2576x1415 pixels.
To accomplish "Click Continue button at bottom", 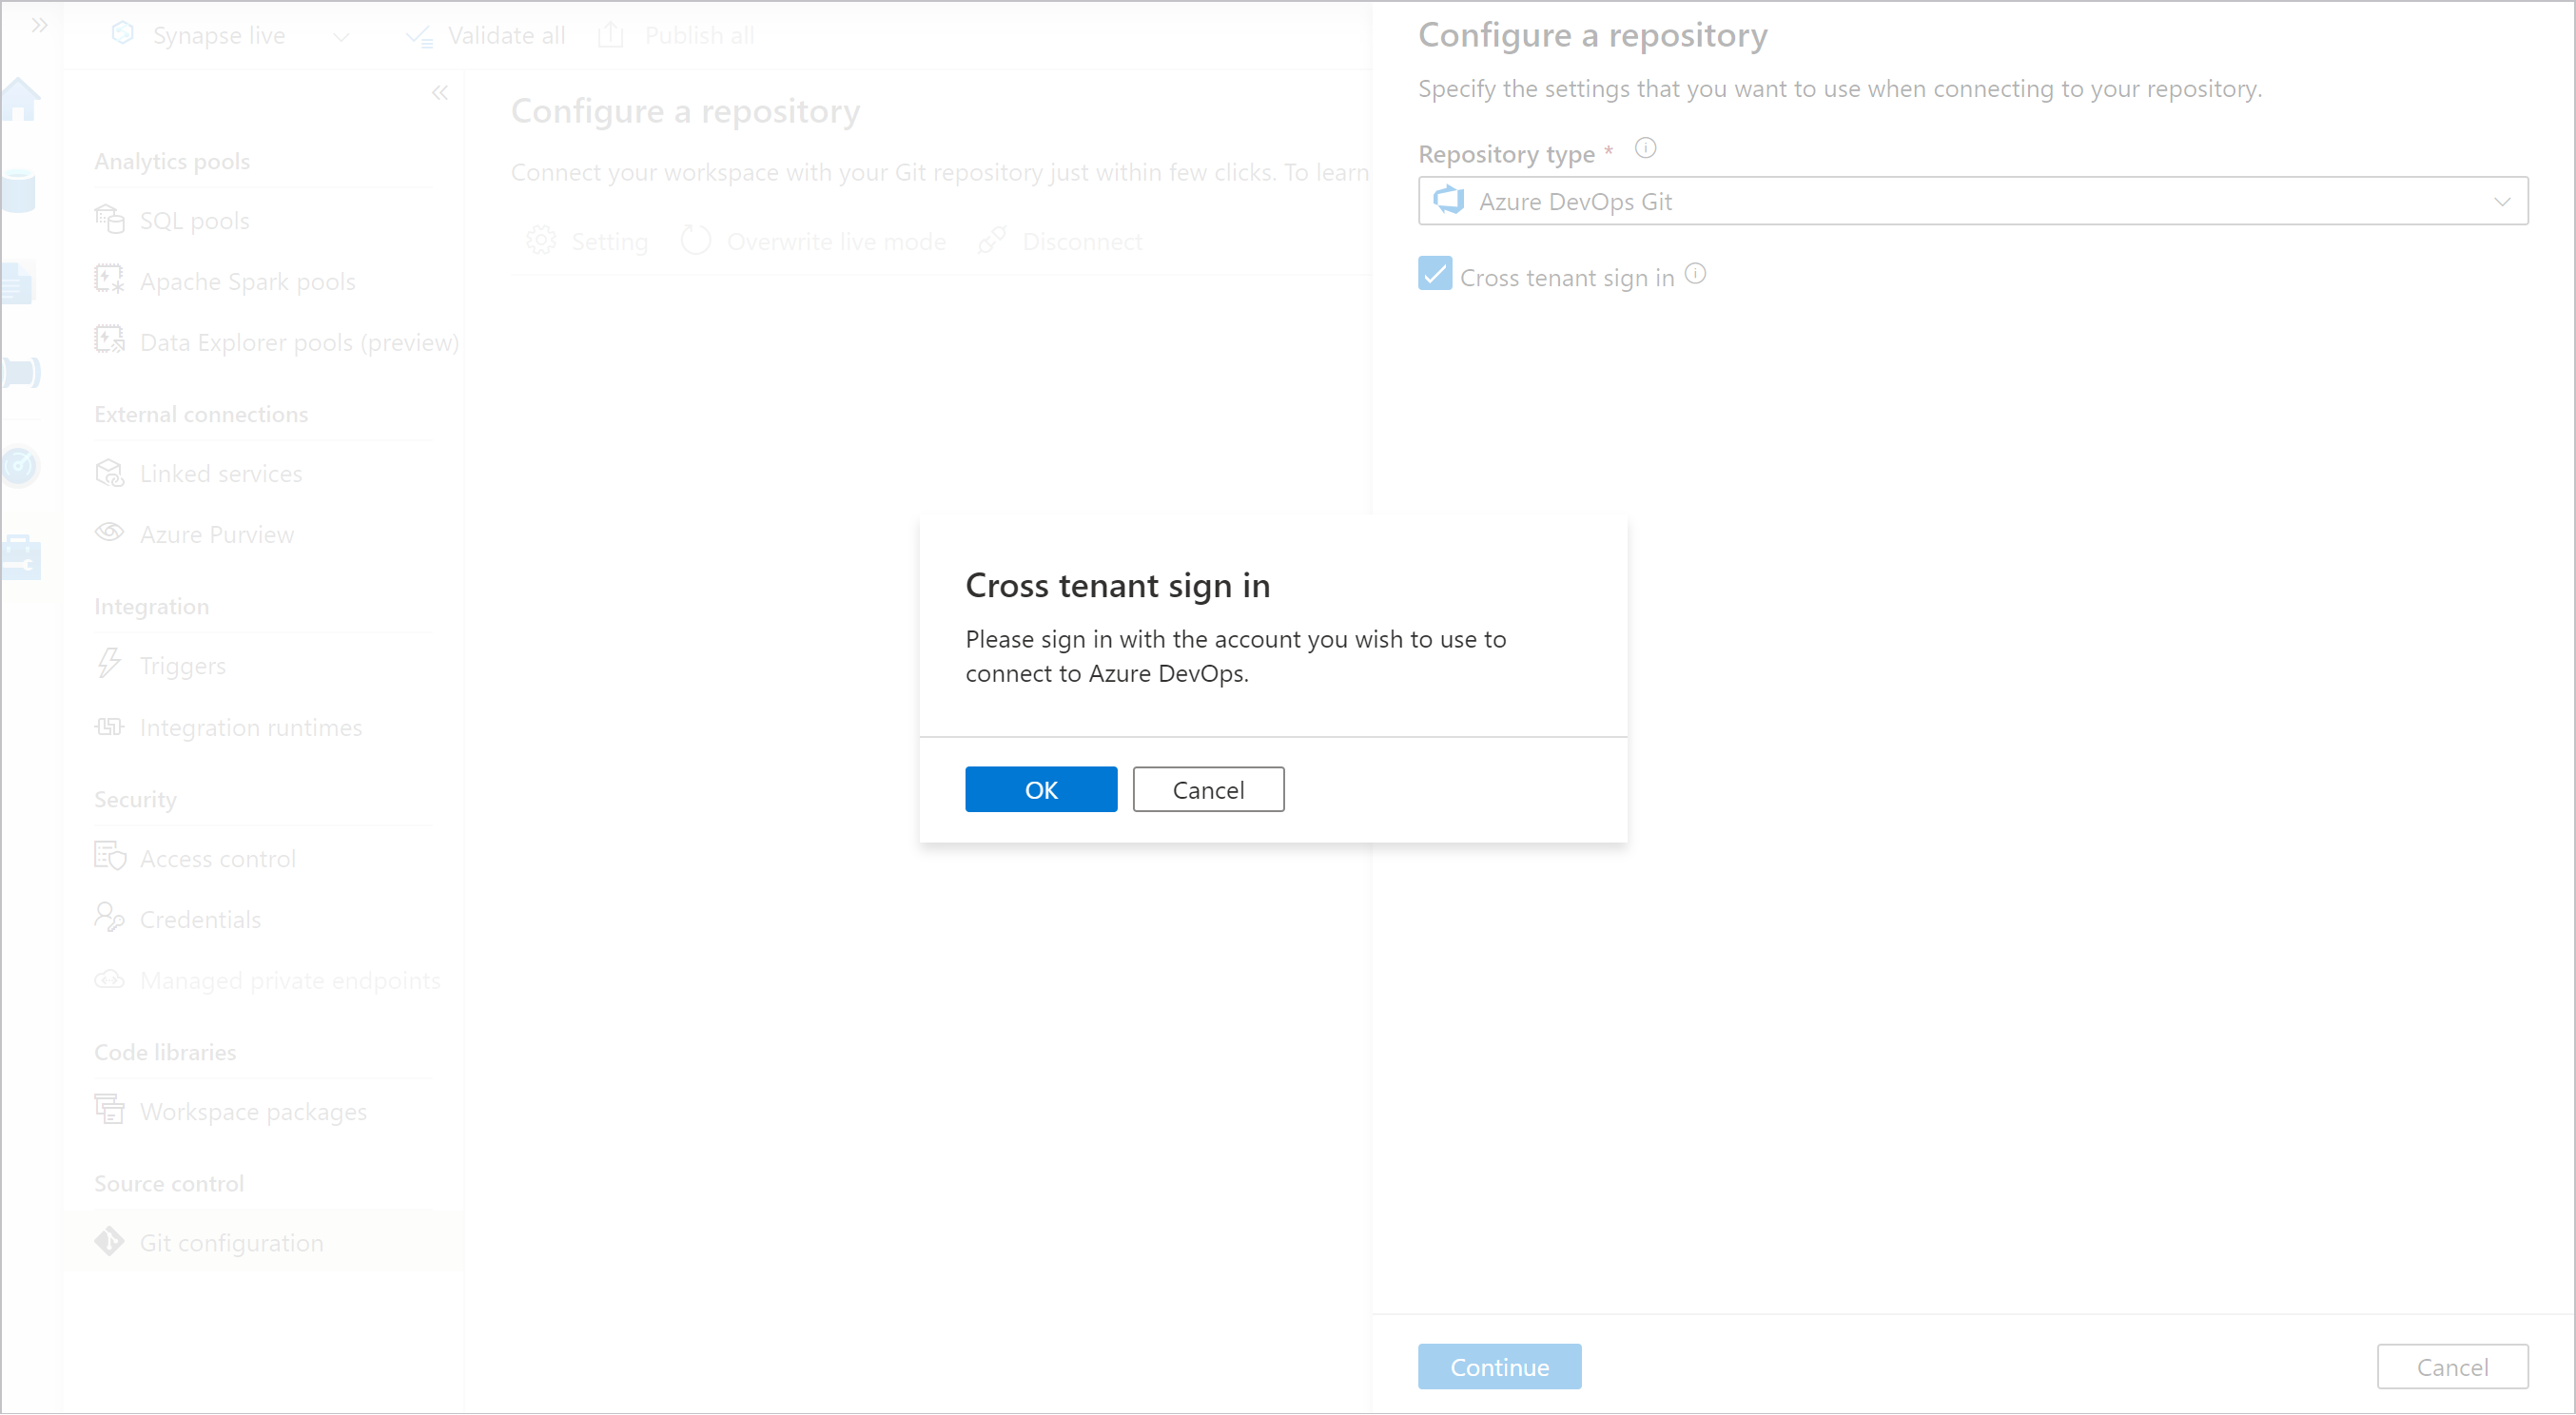I will (1497, 1367).
